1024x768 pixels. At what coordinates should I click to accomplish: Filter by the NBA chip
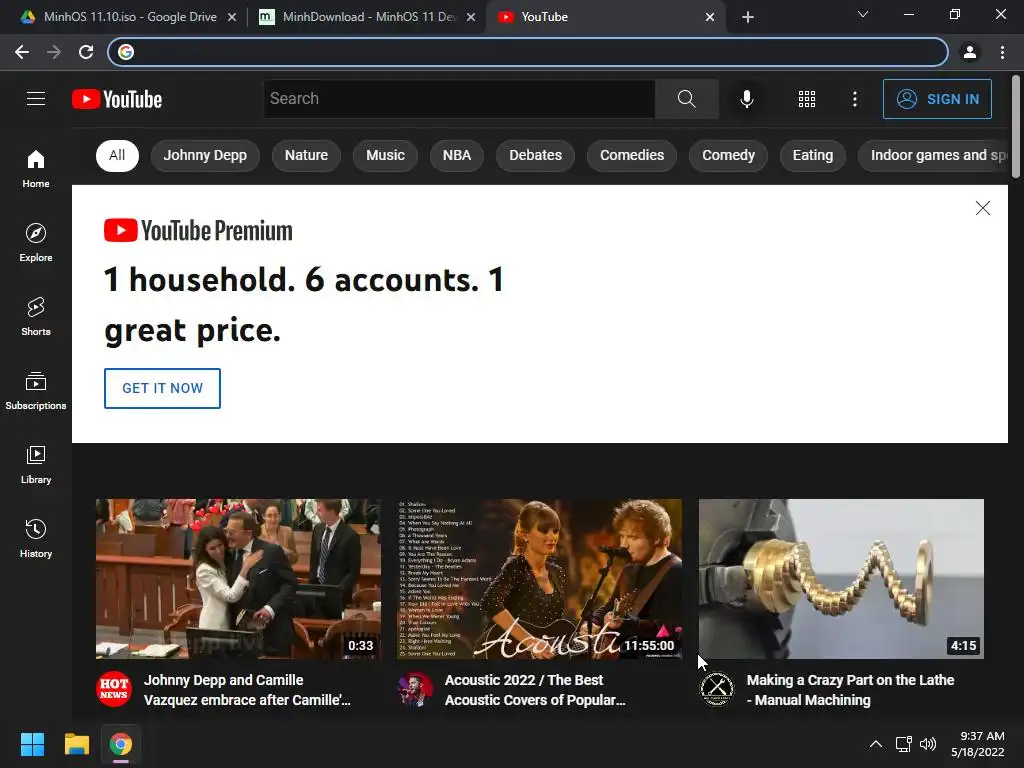click(x=456, y=155)
